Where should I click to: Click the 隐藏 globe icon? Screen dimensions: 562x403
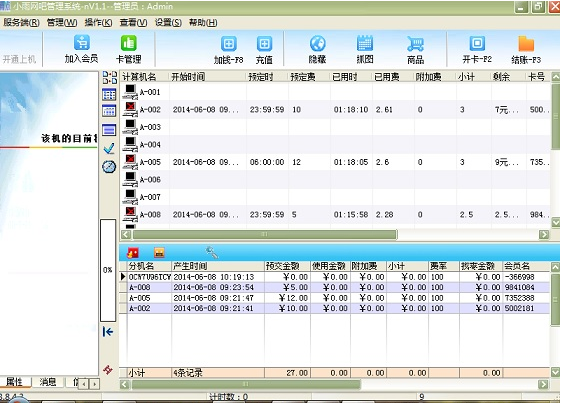[x=318, y=44]
